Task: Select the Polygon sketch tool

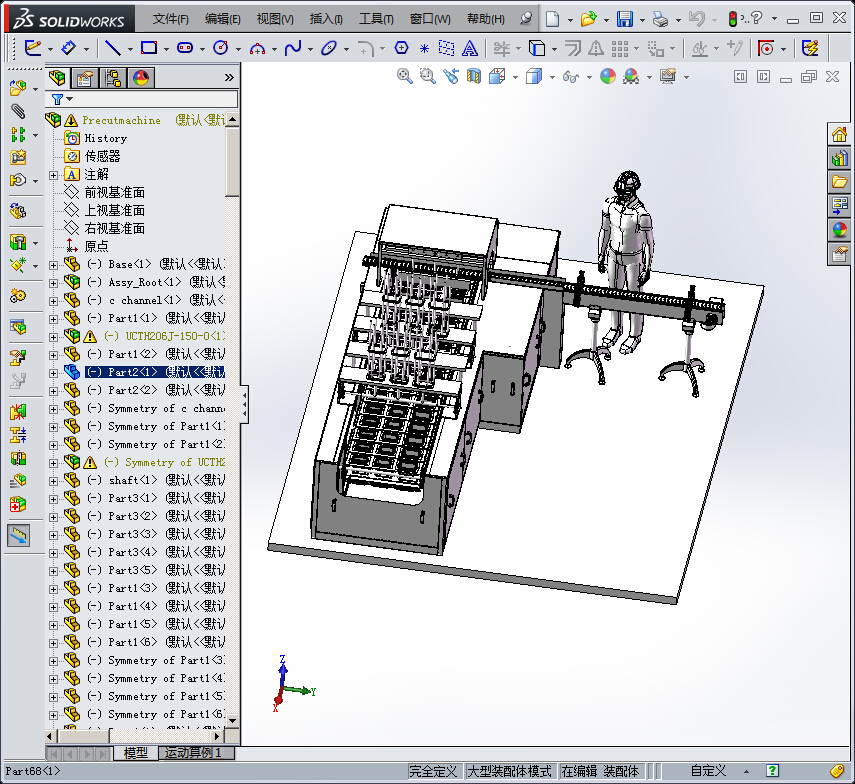Action: pos(401,48)
